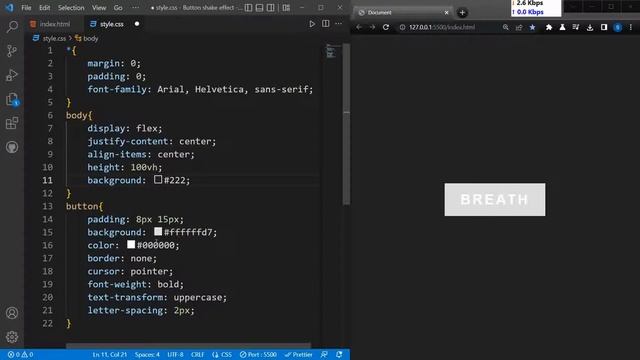640x360 pixels.
Task: Expand the overflow menu ellipsis in the menu bar
Action: tap(136, 8)
